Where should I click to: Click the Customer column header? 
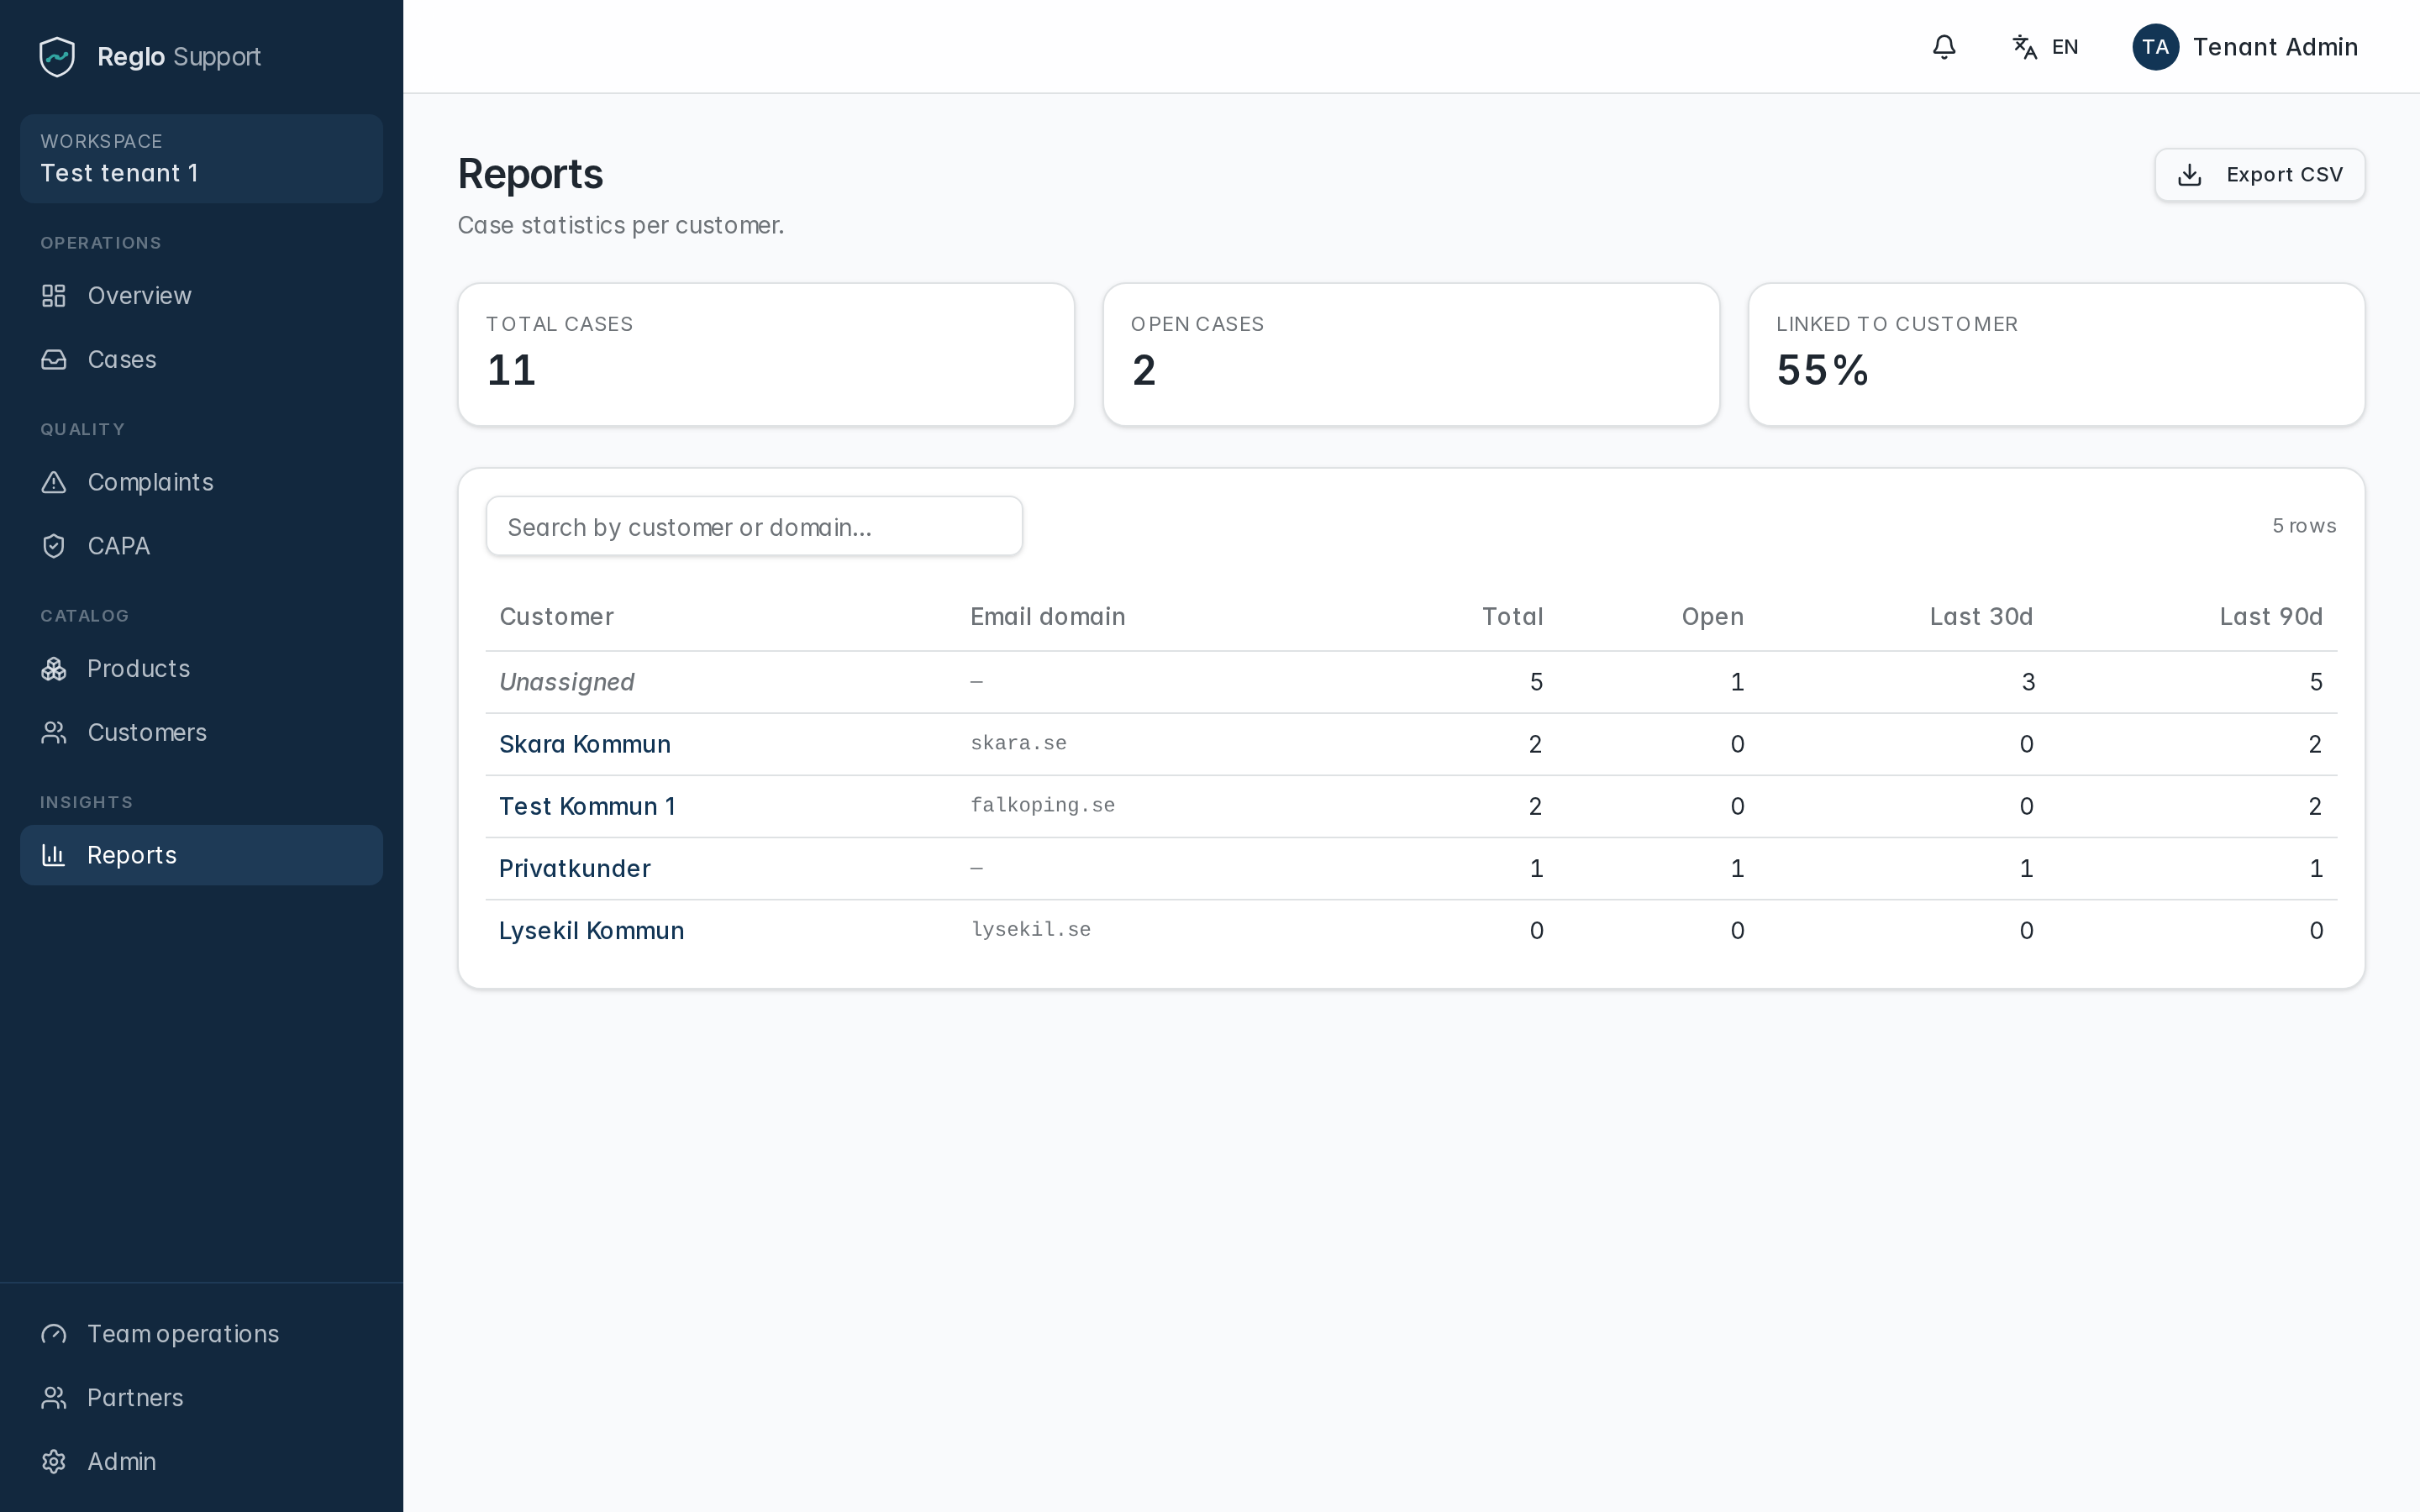pyautogui.click(x=556, y=617)
